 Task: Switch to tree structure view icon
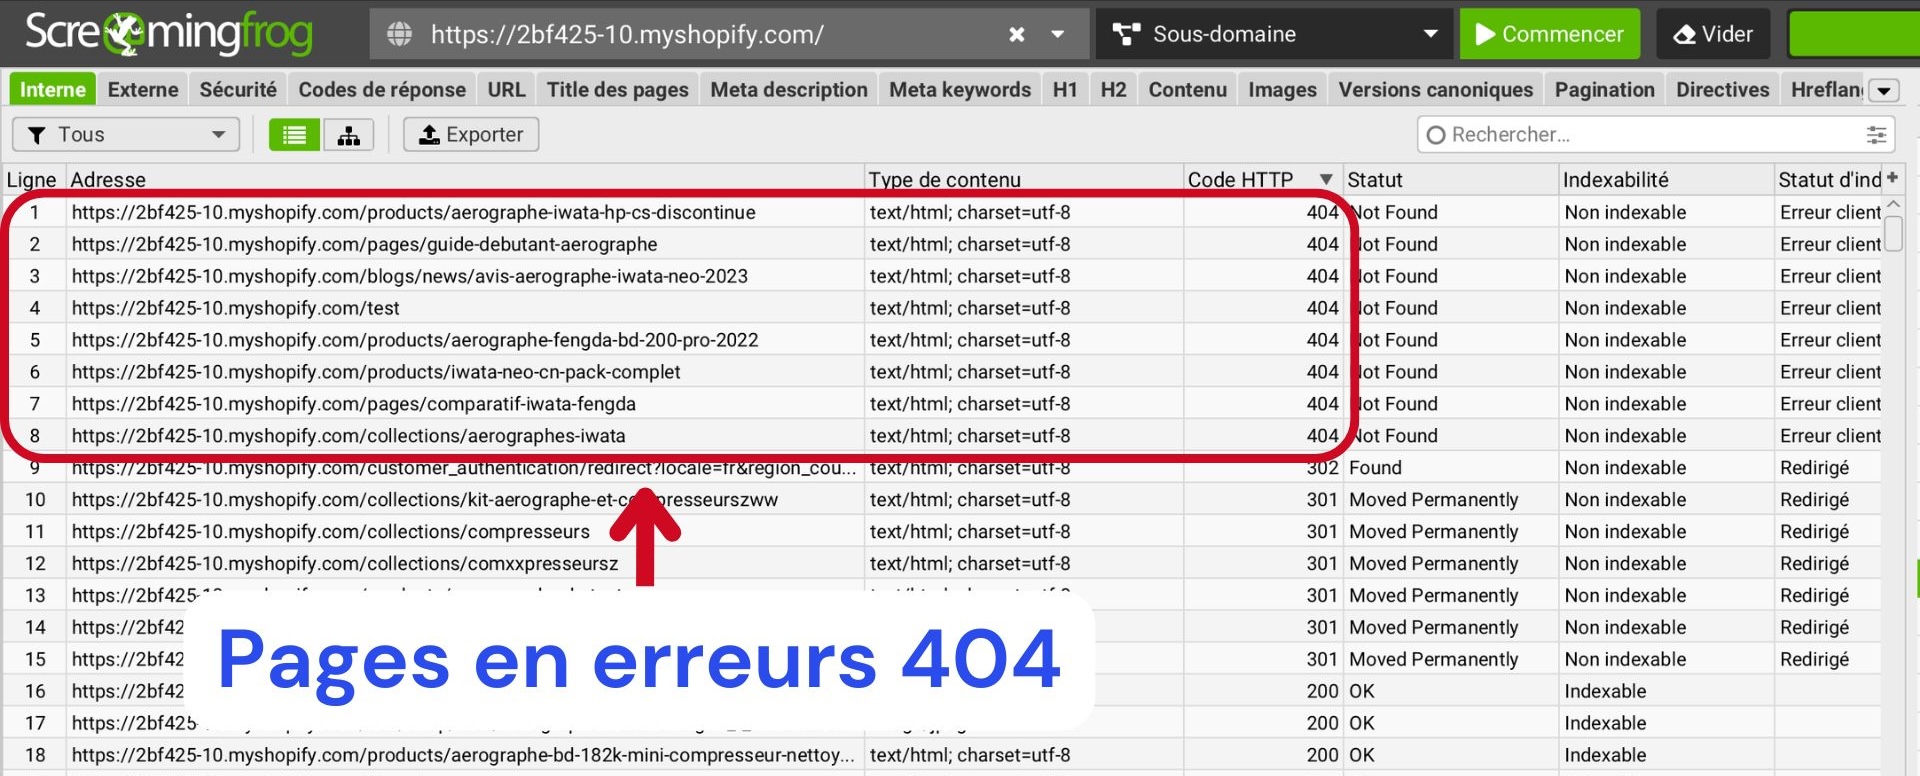pos(348,134)
